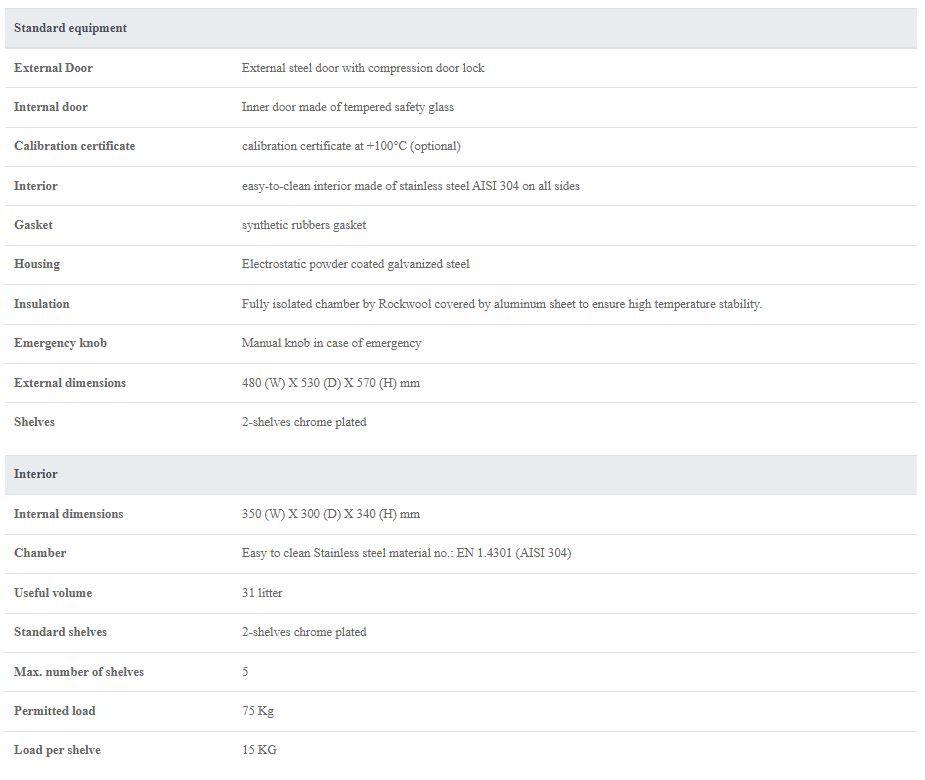The height and width of the screenshot is (780, 925).
Task: Click the Shelves row label
Action: 34,422
